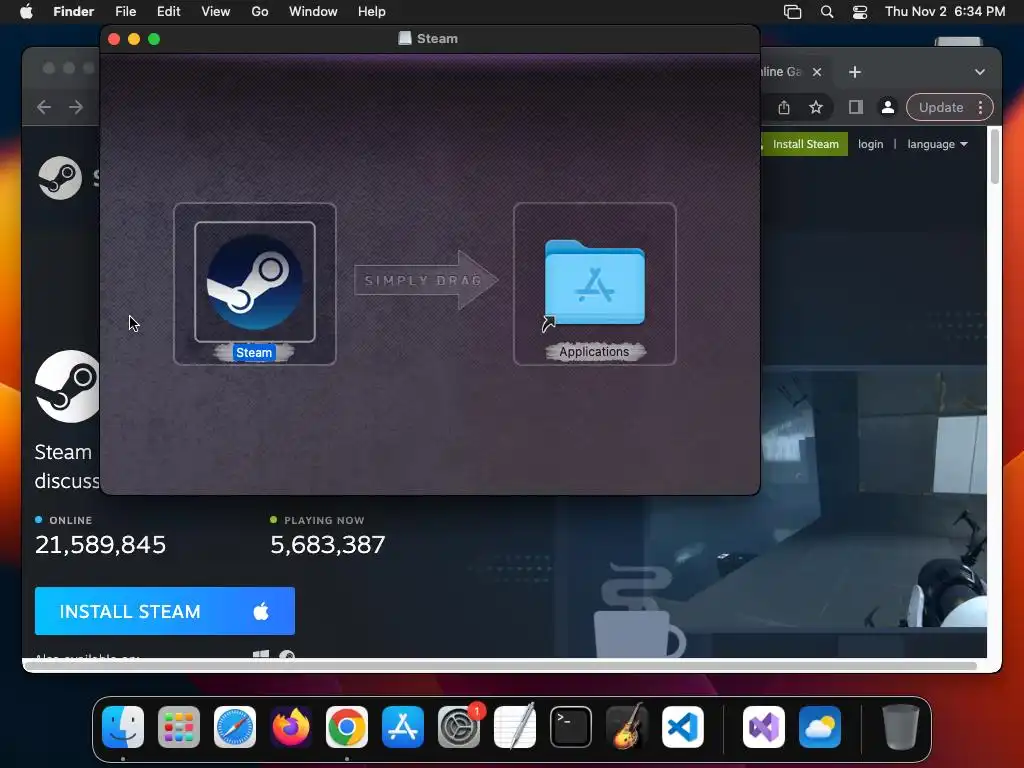
Task: Click the Chrome Update button
Action: 941,108
